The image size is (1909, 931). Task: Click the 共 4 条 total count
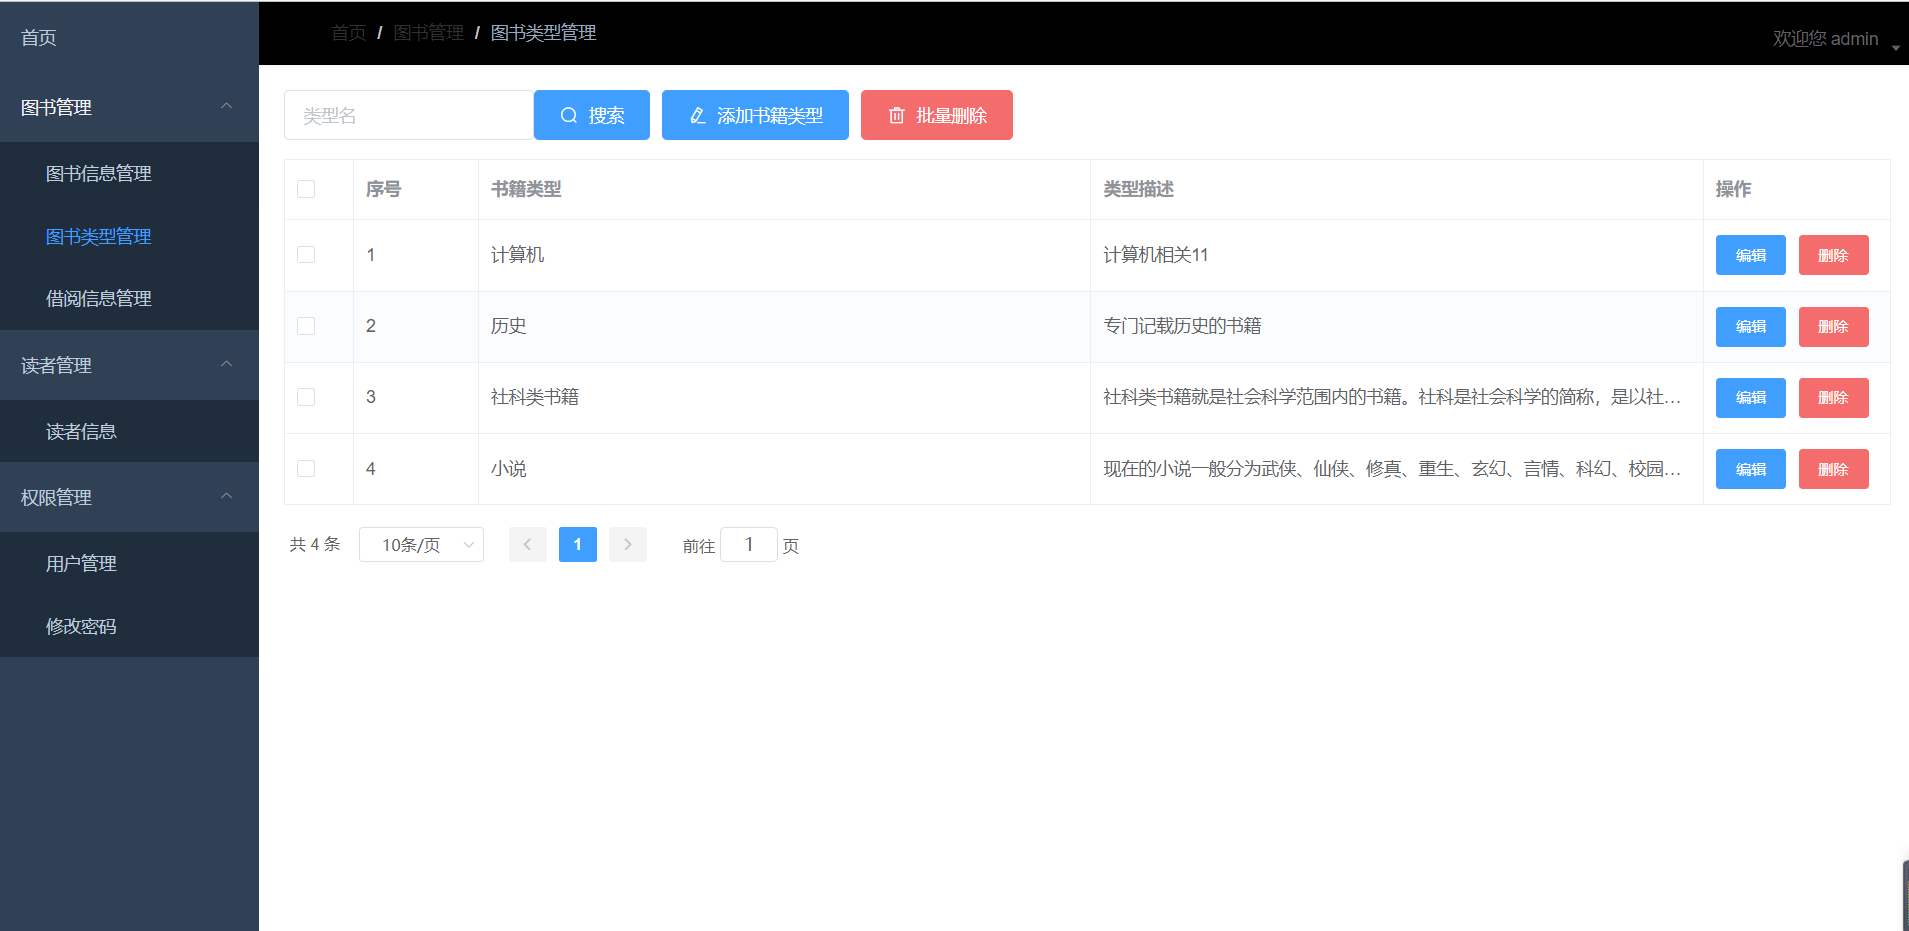(315, 545)
